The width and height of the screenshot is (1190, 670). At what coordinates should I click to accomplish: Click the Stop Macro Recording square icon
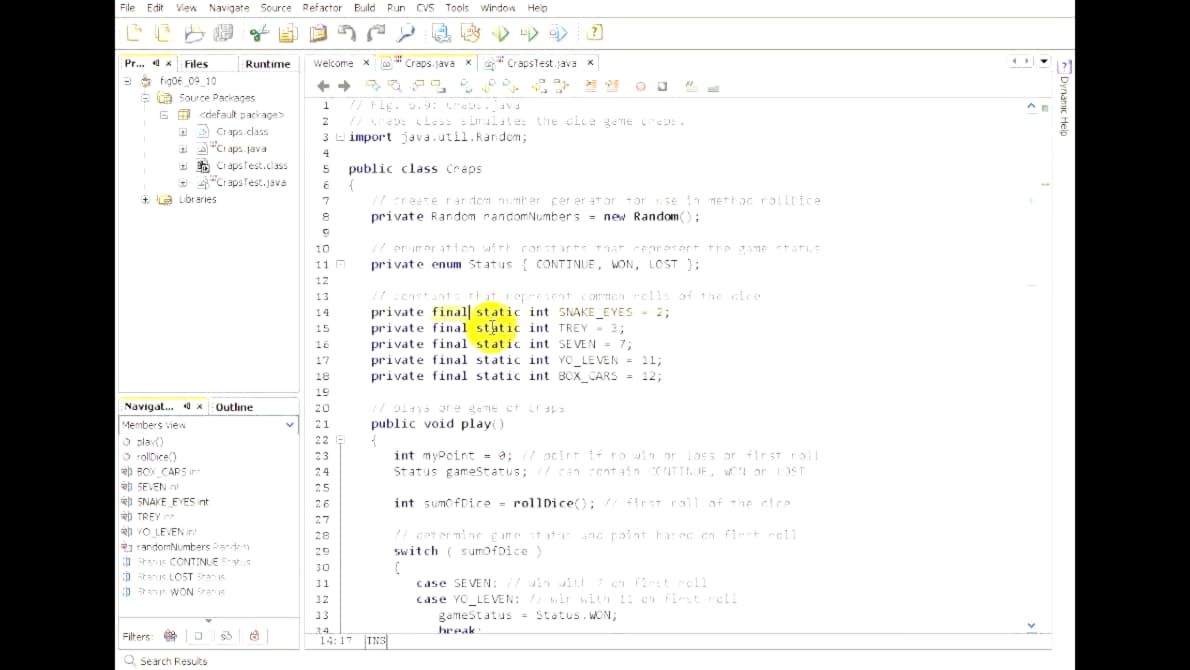[663, 87]
